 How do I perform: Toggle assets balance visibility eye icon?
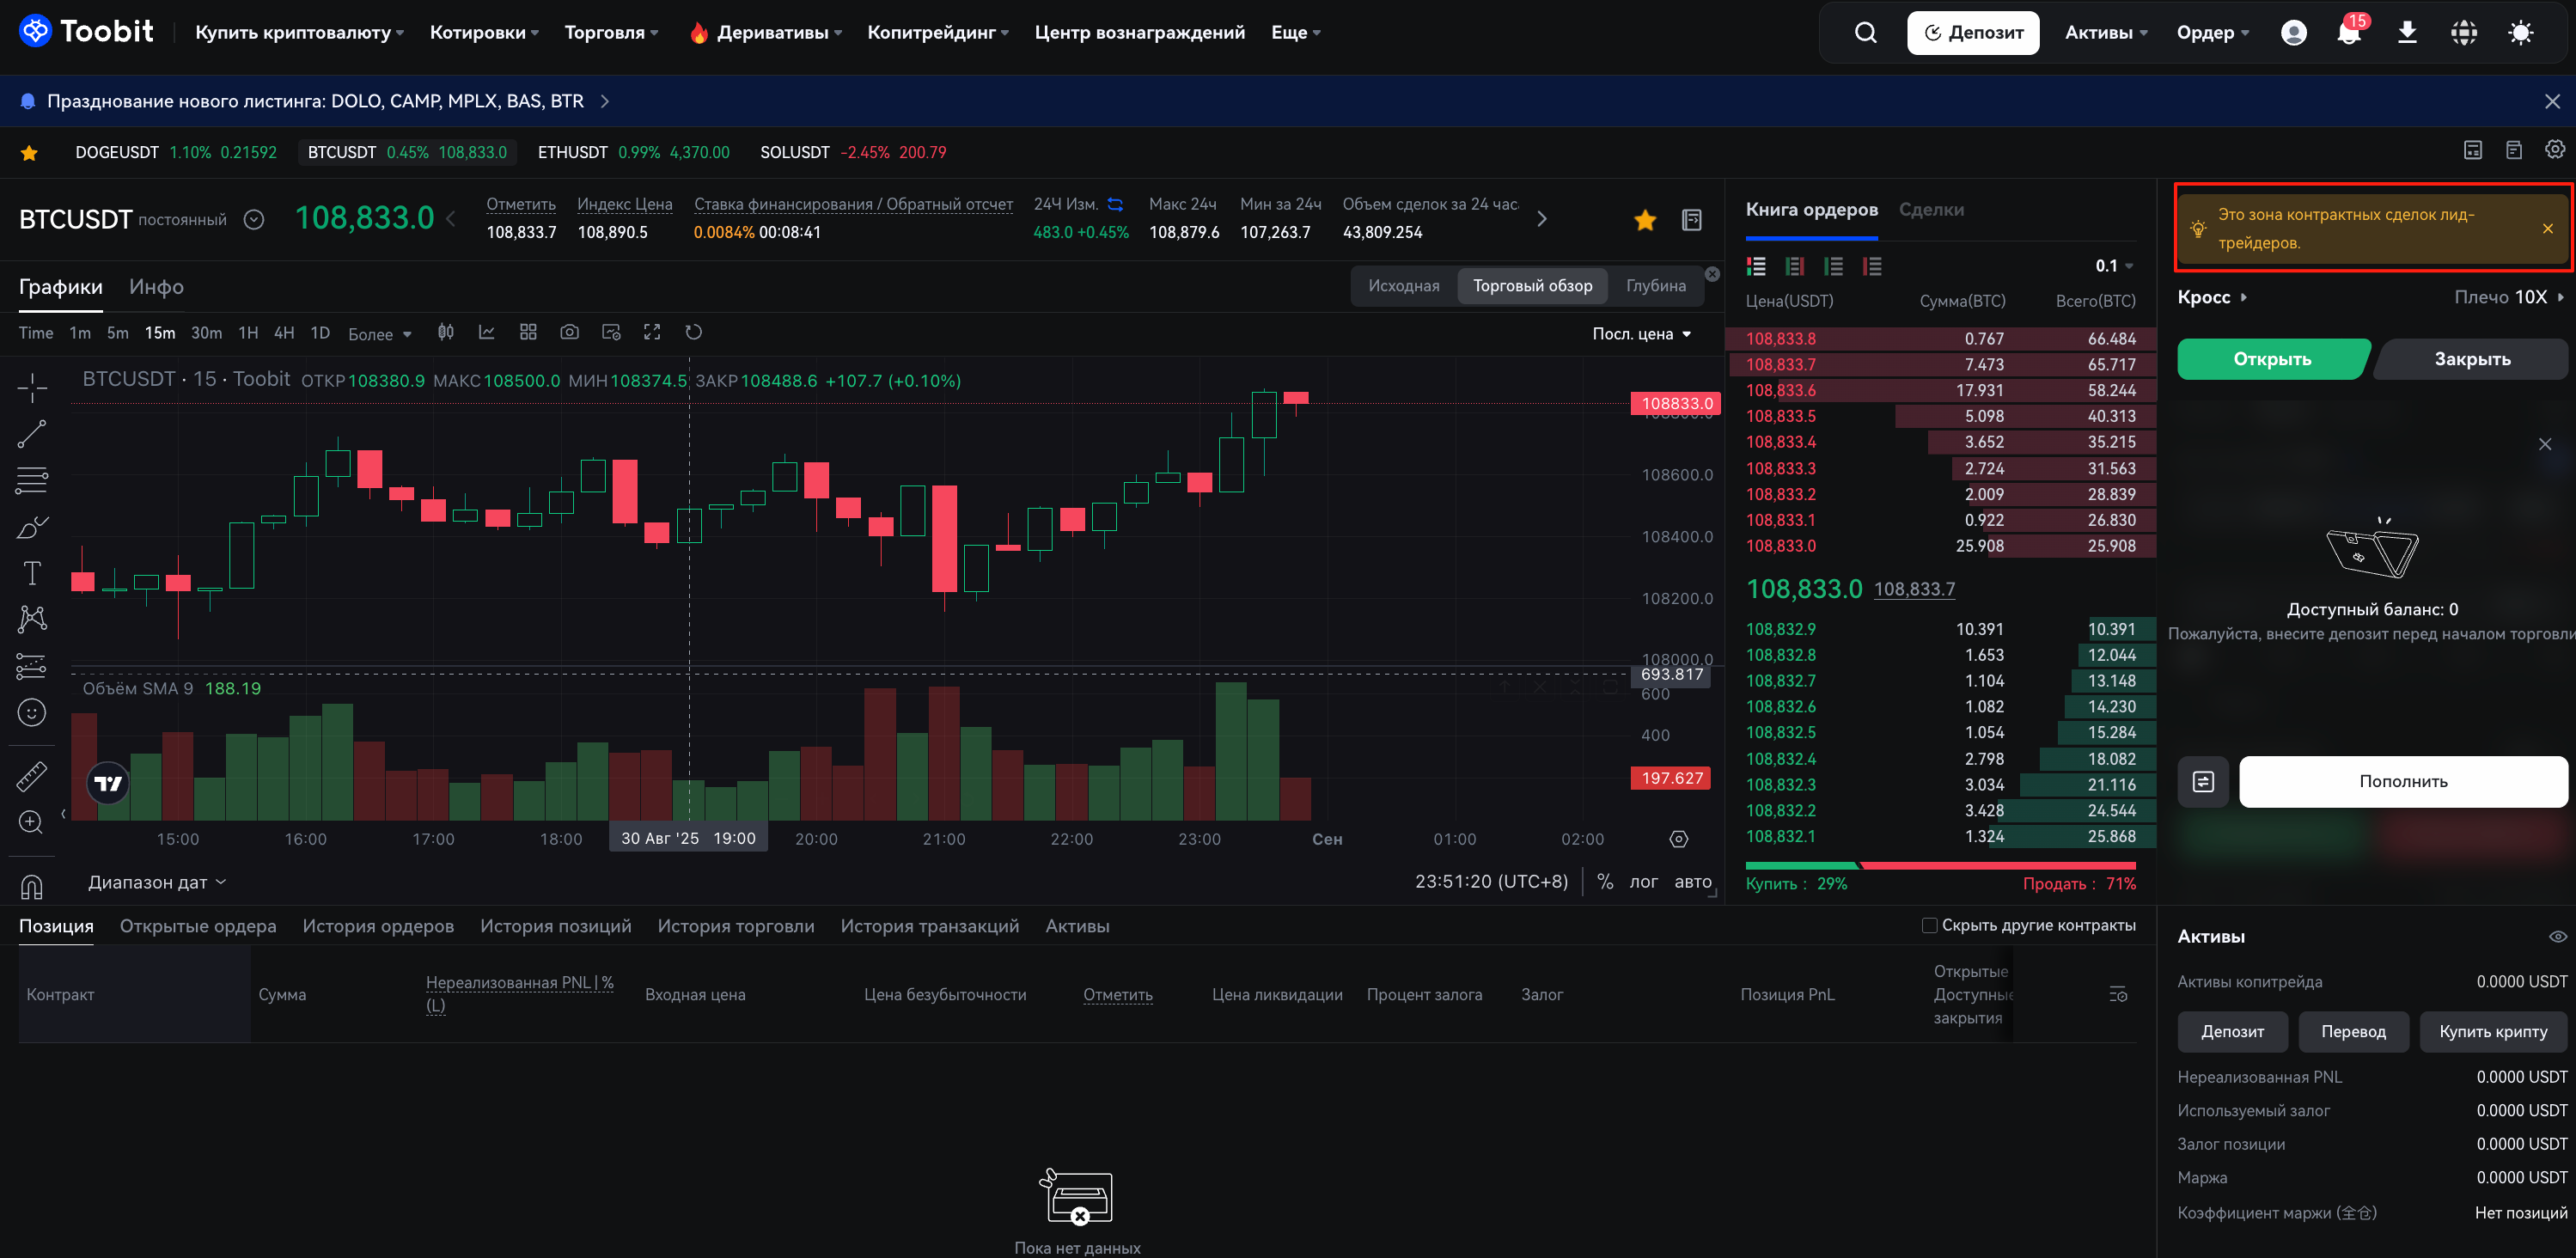click(x=2557, y=937)
